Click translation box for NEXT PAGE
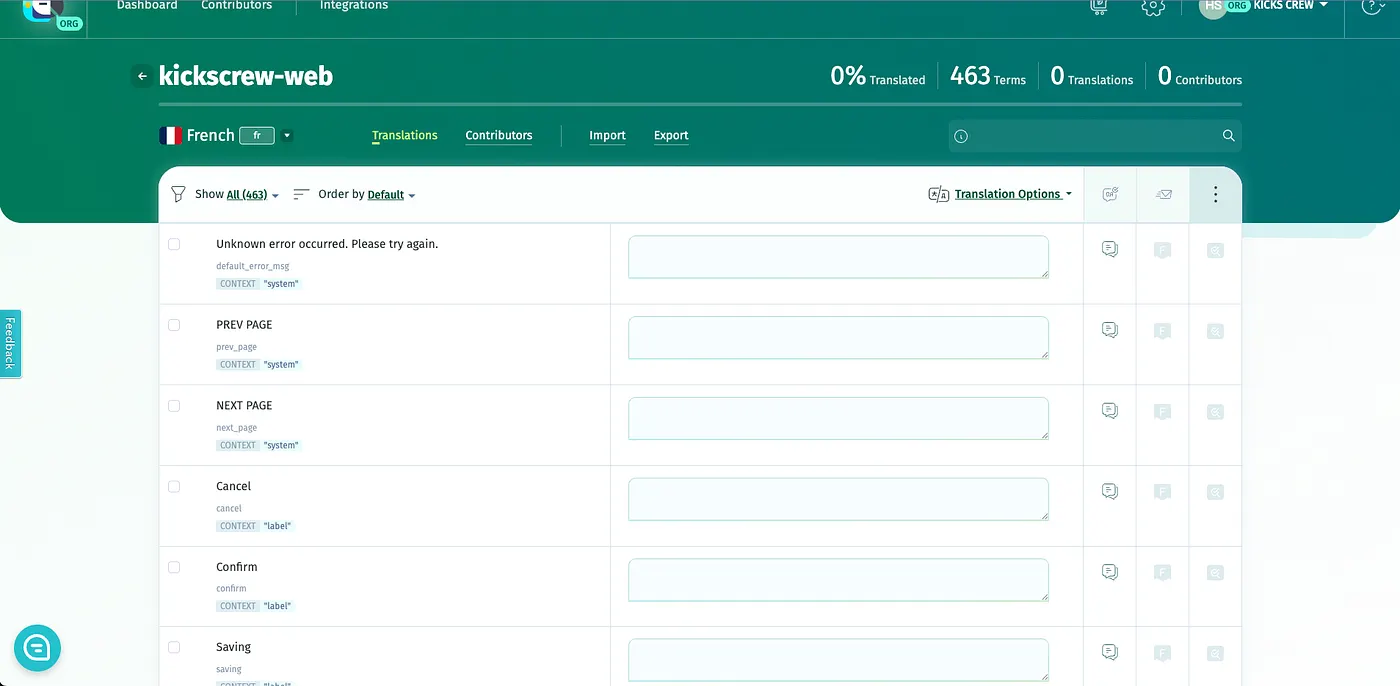 tap(838, 418)
